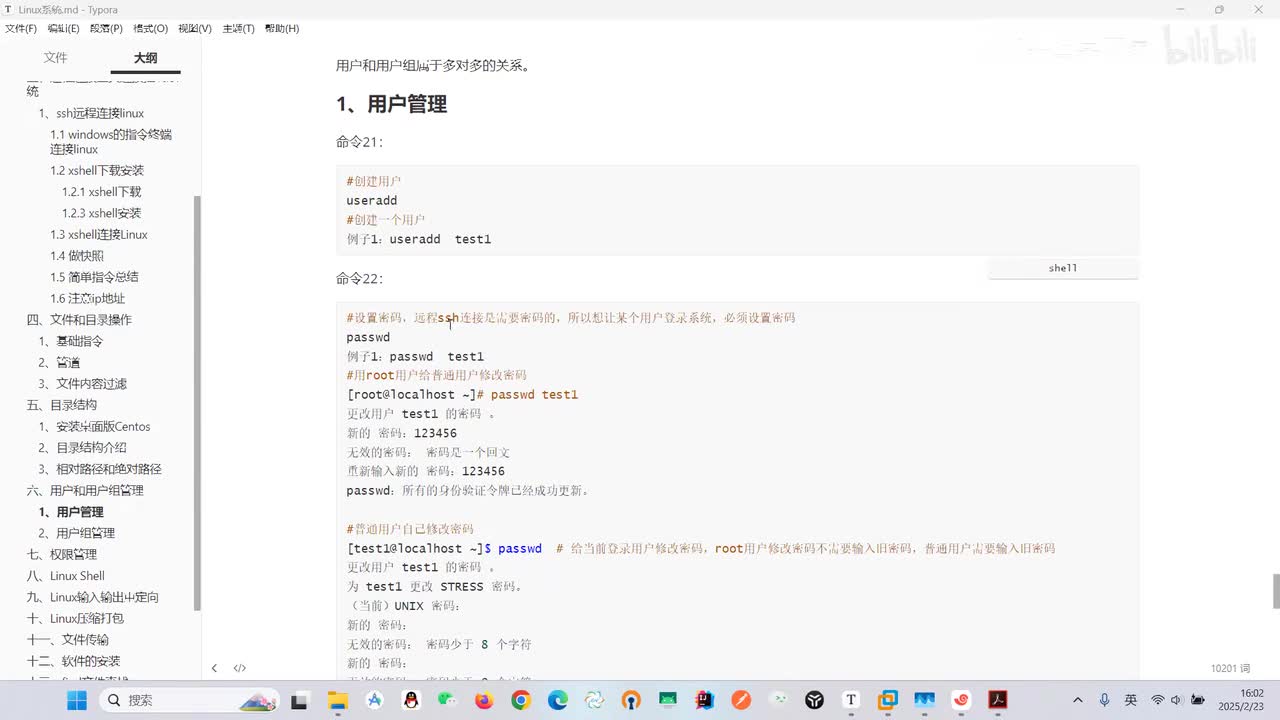The image size is (1280, 720).
Task: Open Postman from taskbar
Action: pyautogui.click(x=741, y=700)
